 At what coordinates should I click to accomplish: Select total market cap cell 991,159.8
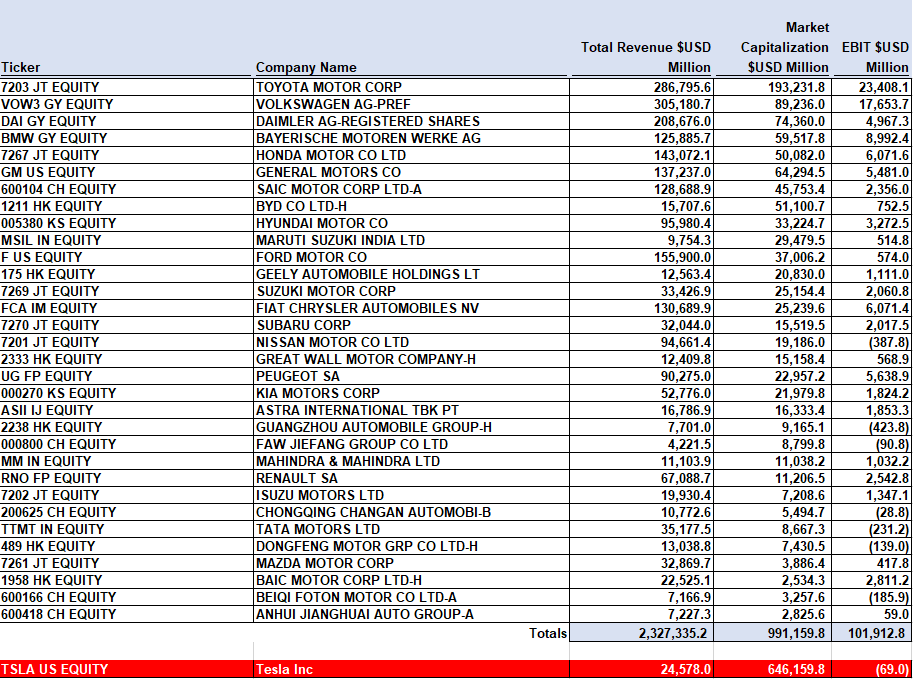pos(773,632)
